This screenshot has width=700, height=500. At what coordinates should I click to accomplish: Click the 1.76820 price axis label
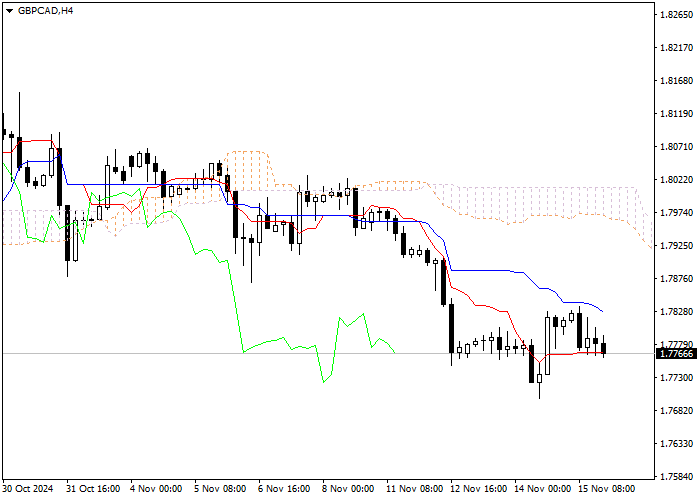(676, 411)
